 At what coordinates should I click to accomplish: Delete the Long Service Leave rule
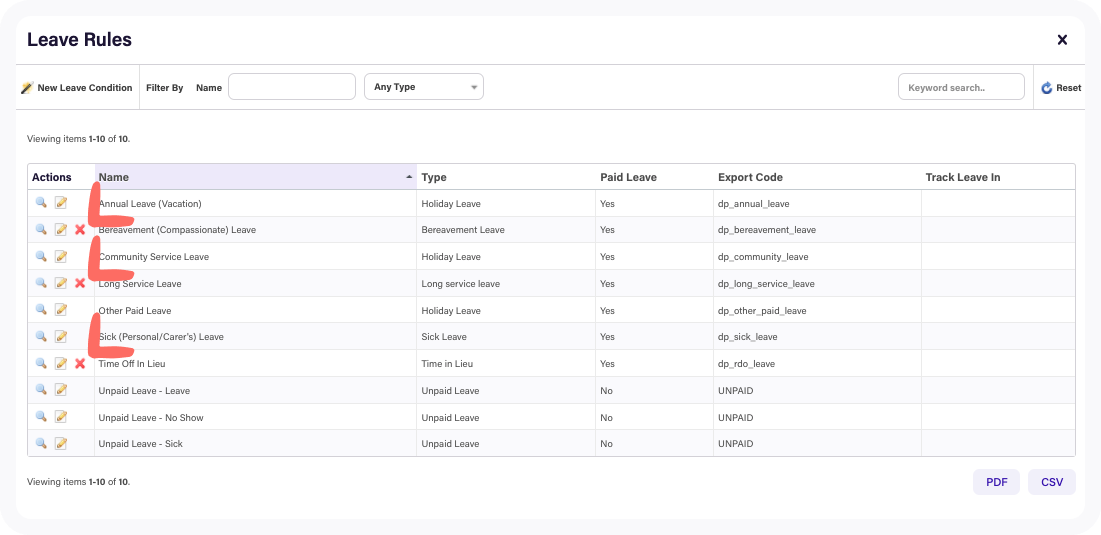(x=80, y=283)
